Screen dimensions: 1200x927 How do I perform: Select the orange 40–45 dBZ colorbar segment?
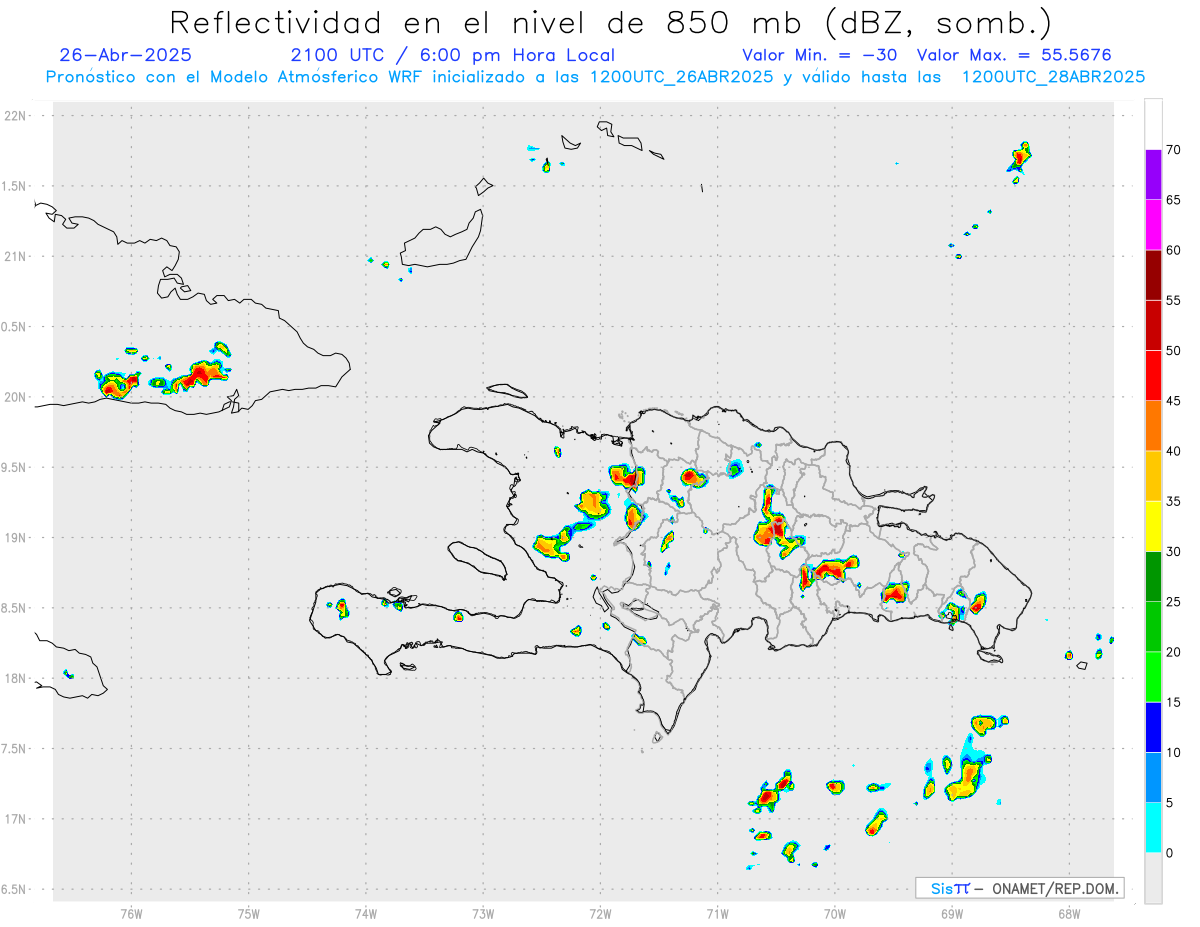click(1153, 425)
